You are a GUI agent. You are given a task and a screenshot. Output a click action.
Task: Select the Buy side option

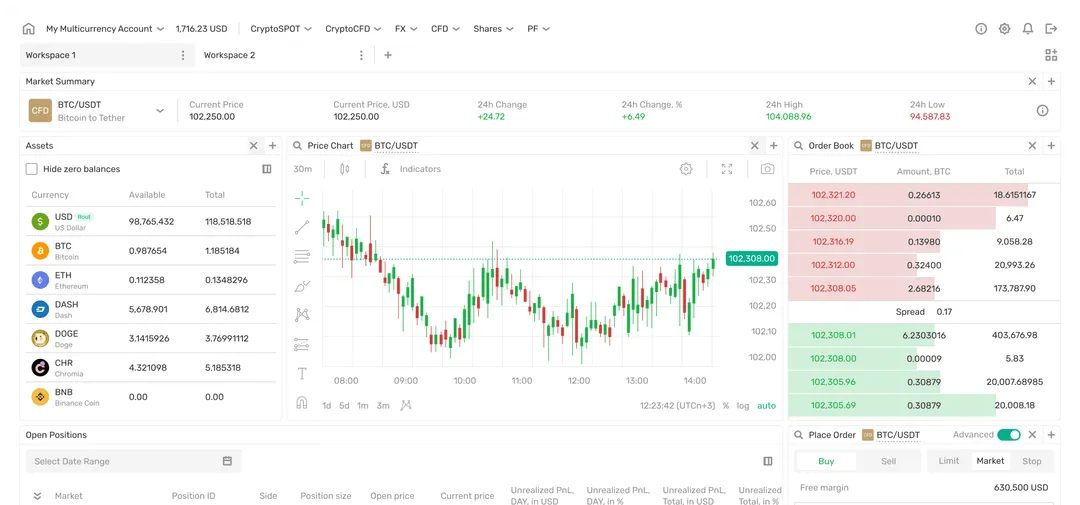826,461
